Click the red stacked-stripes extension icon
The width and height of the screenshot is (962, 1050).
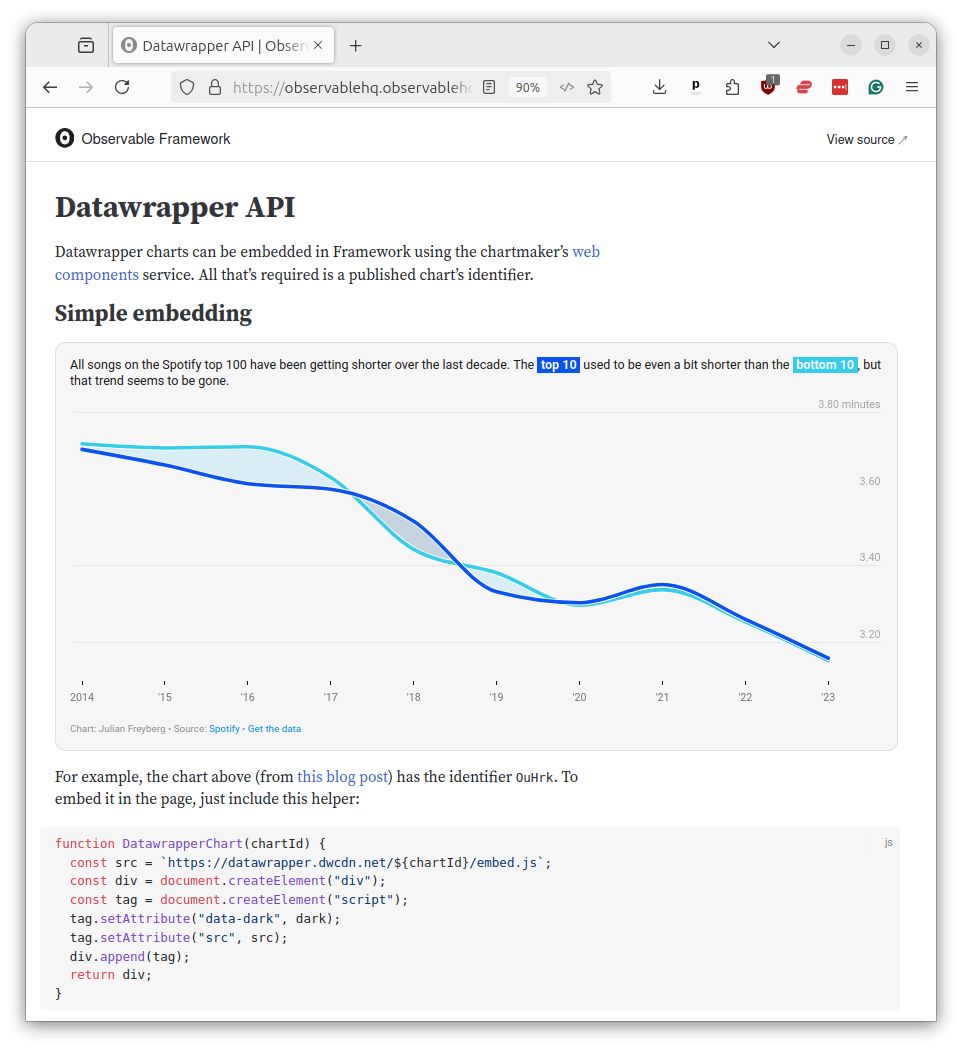tap(804, 87)
